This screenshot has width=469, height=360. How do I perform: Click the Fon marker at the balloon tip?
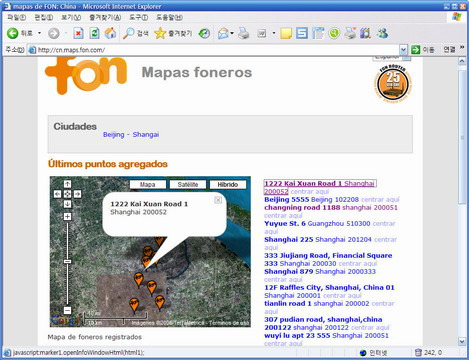(146, 262)
